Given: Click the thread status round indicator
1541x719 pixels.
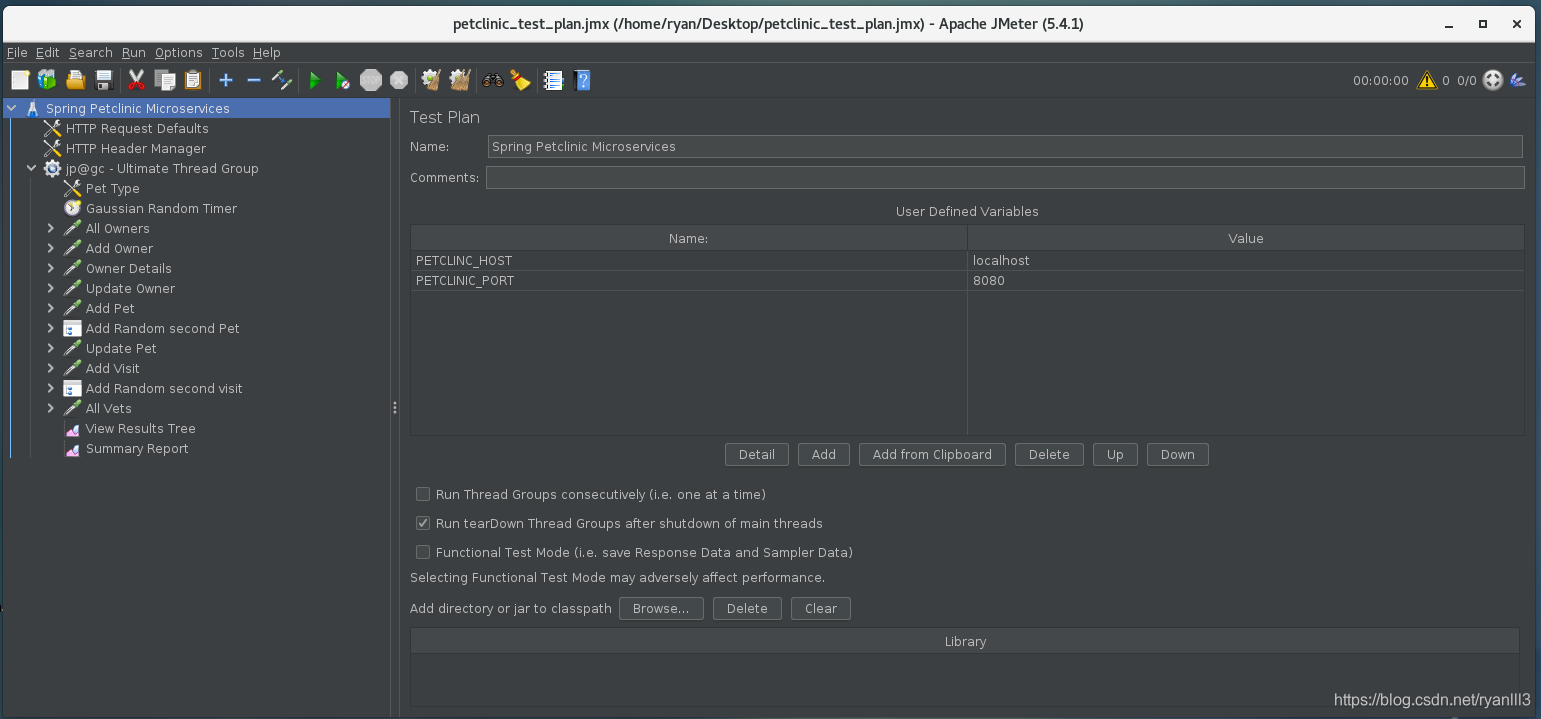Looking at the screenshot, I should 1493,80.
